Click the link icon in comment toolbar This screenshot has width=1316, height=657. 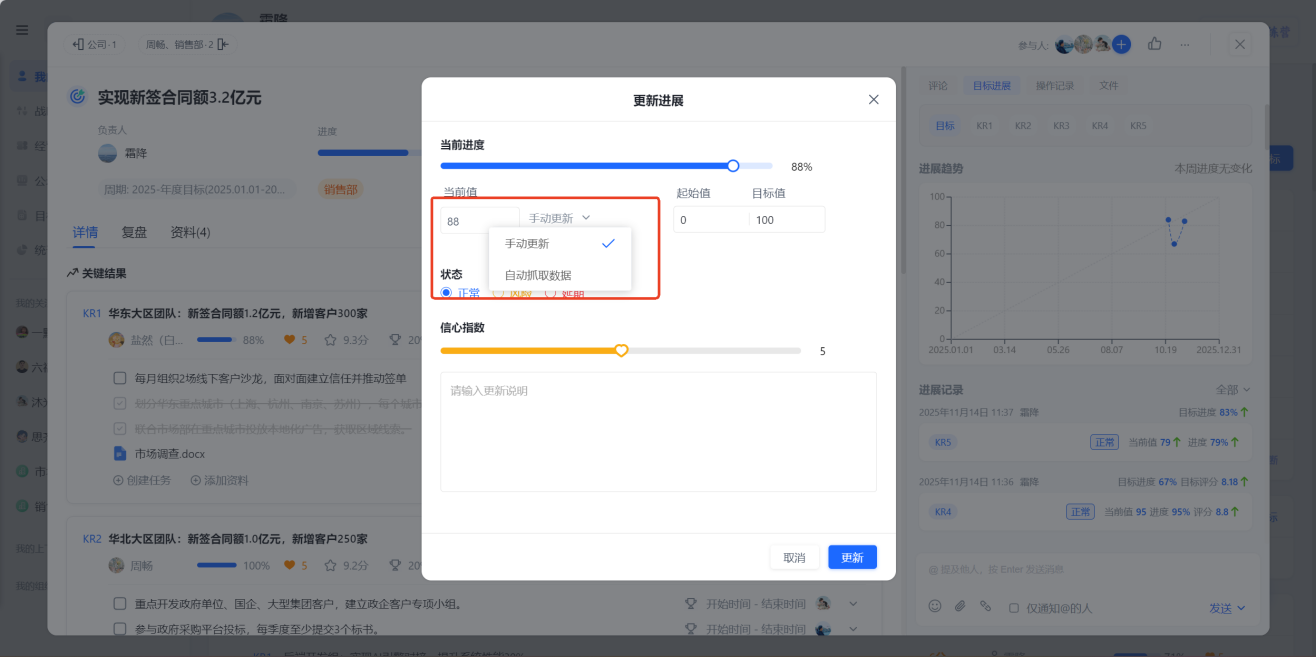tap(985, 606)
